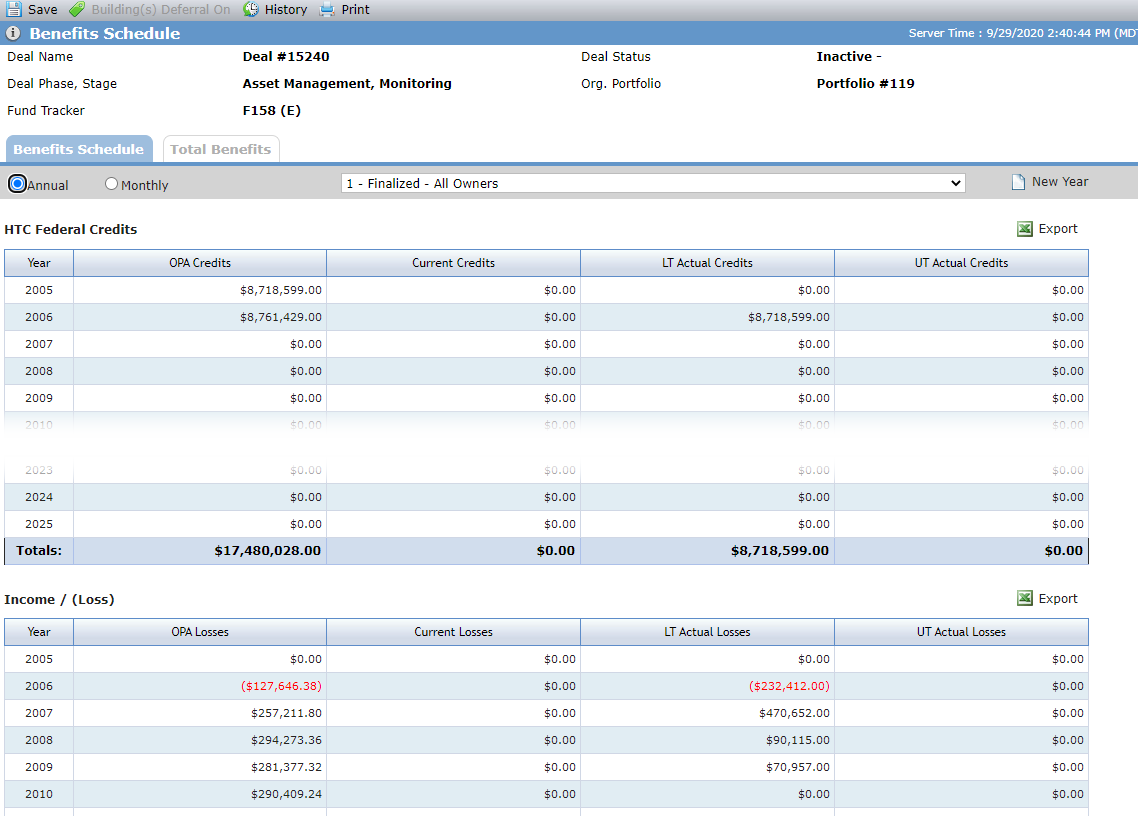Click the $17,480,028.00 totals value
This screenshot has height=817, width=1138.
(x=268, y=551)
